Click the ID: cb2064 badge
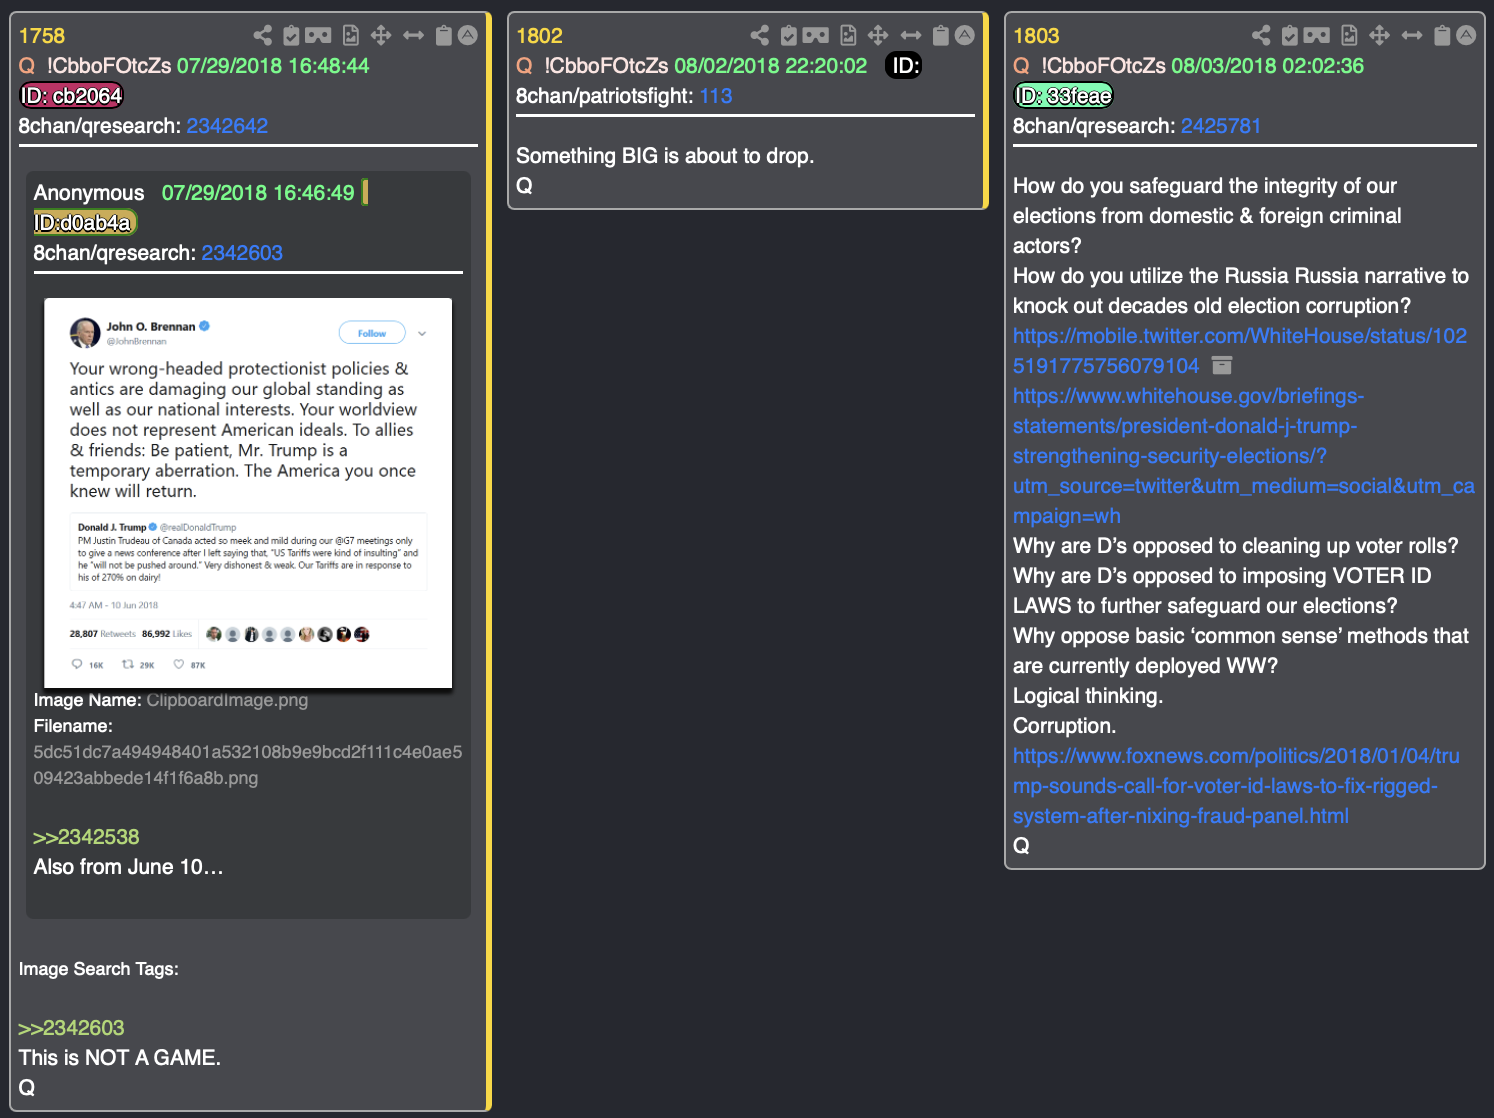Viewport: 1494px width, 1118px height. point(72,96)
